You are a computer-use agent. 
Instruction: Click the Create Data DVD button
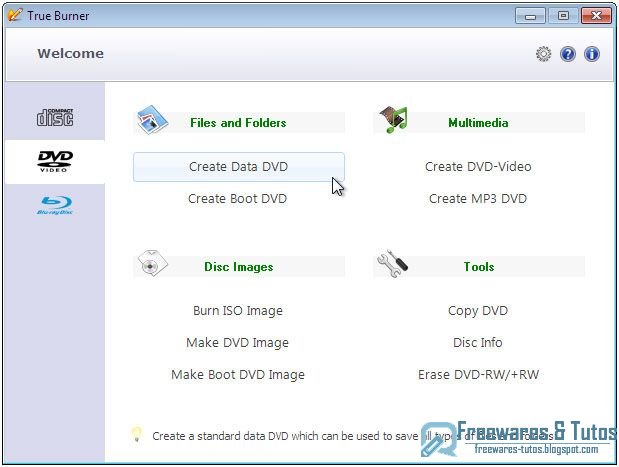pos(239,167)
